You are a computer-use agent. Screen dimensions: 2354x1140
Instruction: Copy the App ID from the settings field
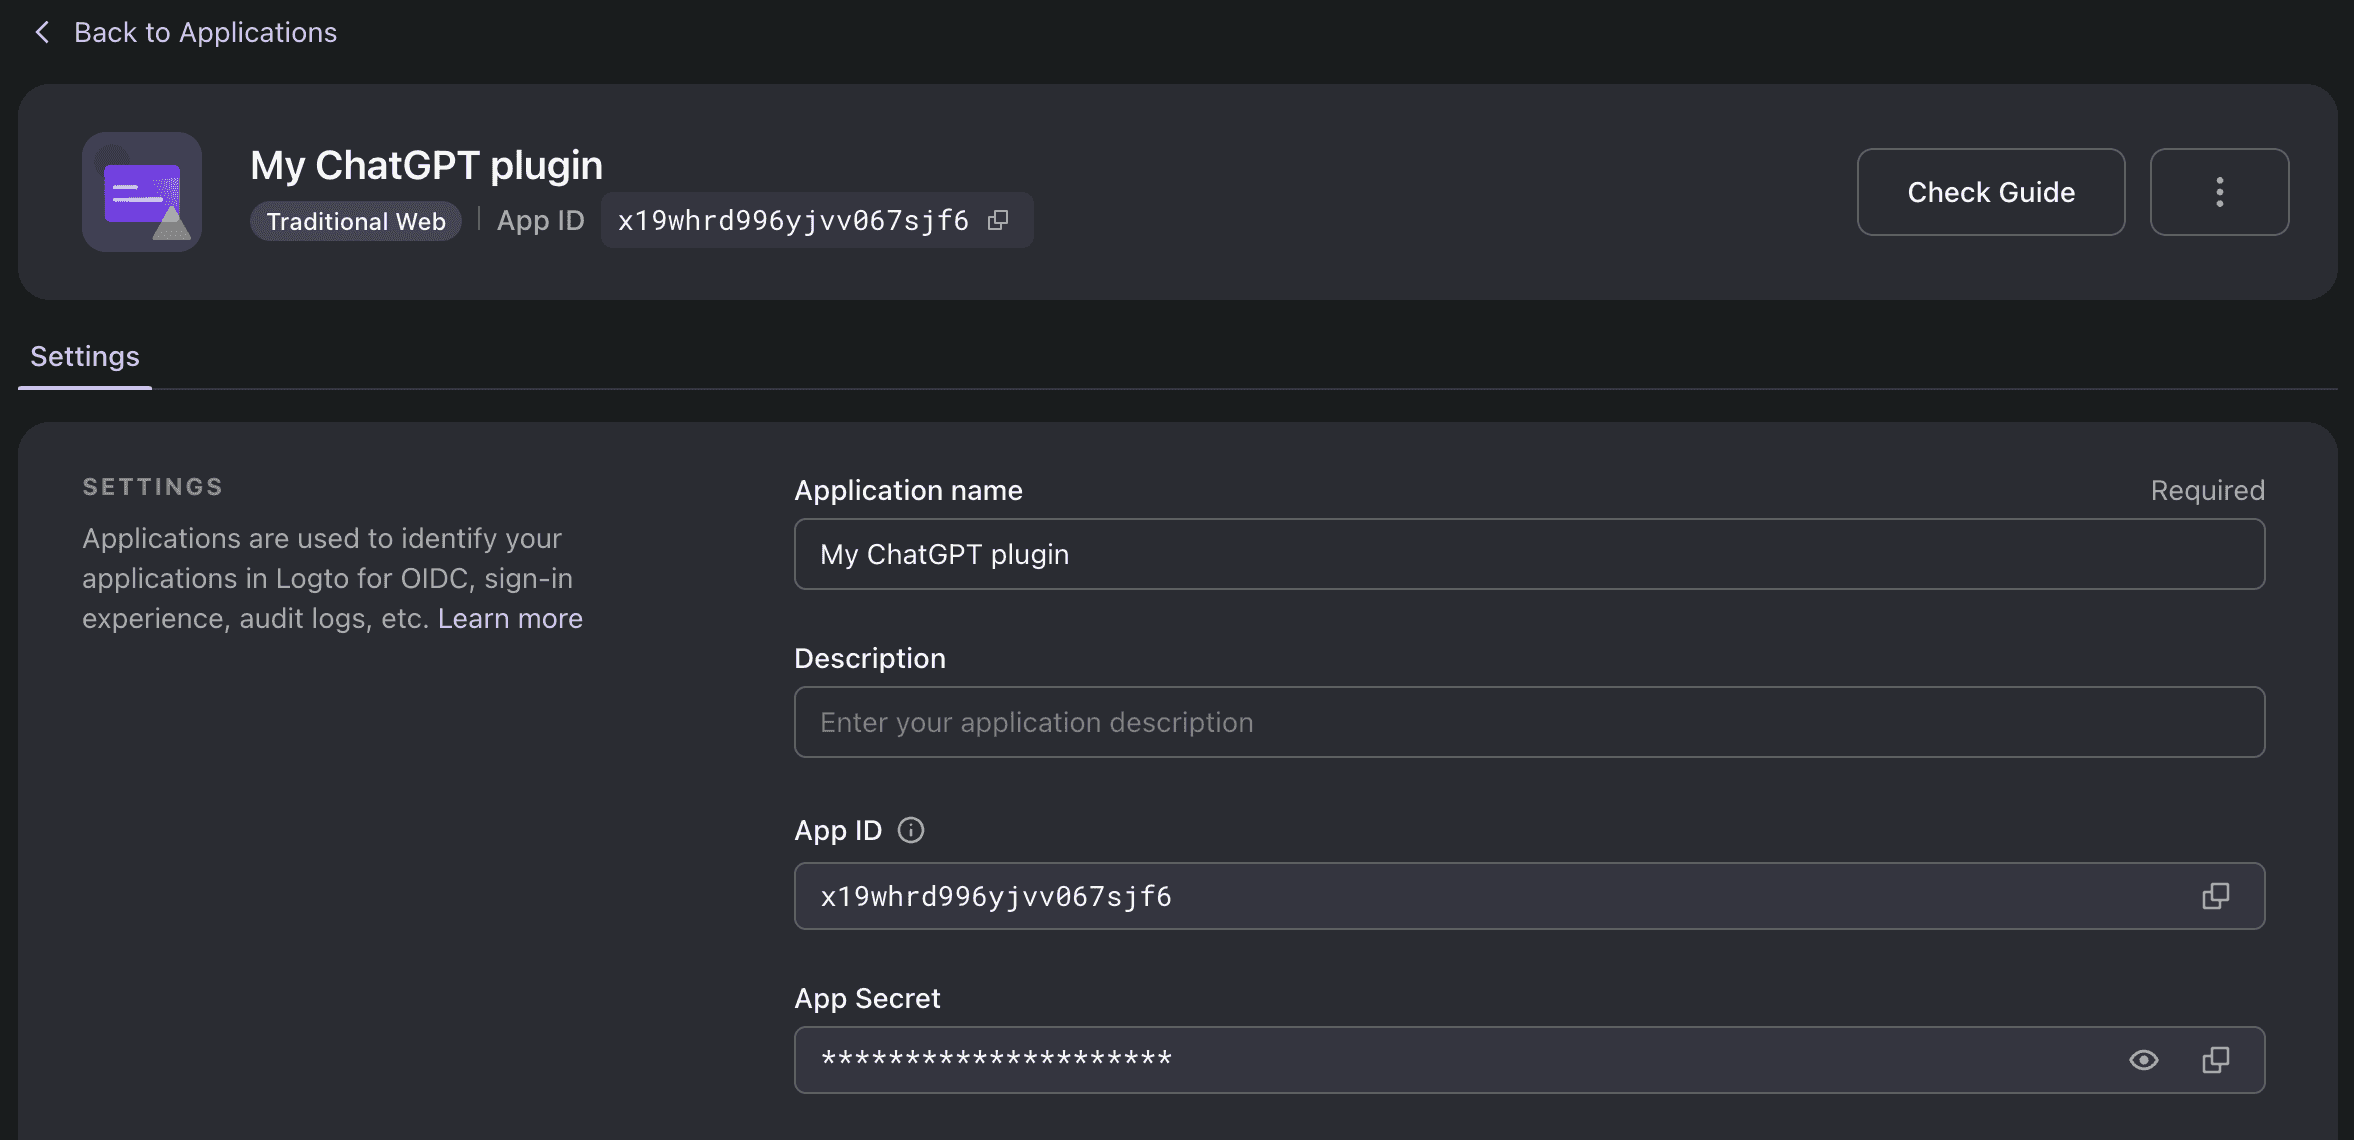[2215, 896]
